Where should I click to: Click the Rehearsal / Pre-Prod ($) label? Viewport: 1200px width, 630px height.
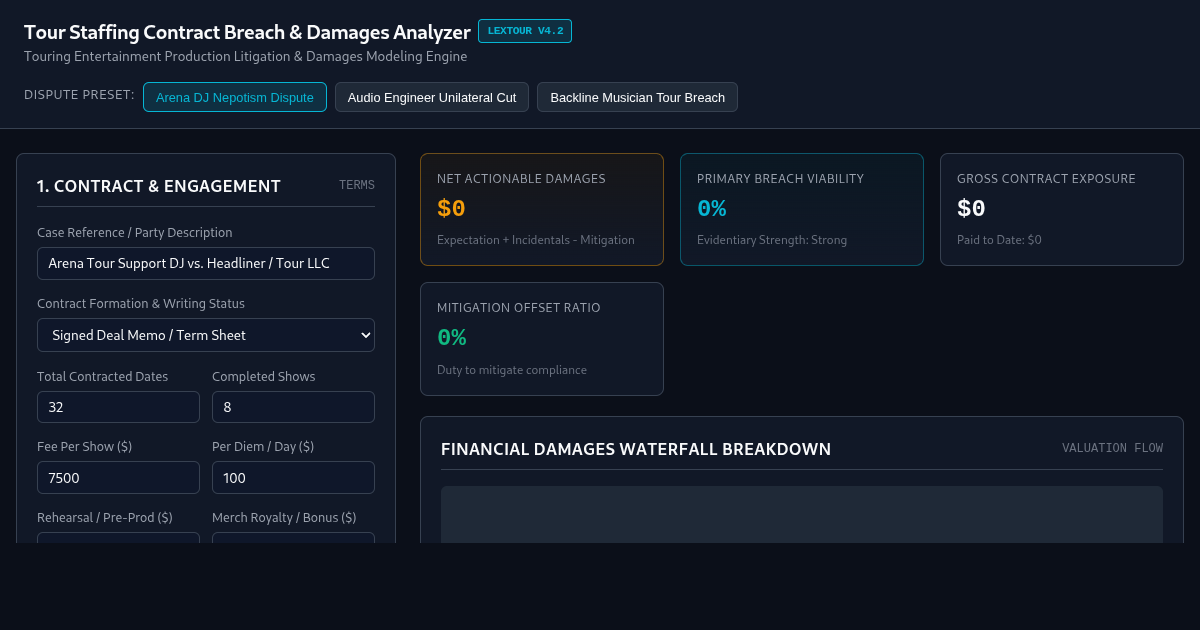tap(105, 517)
